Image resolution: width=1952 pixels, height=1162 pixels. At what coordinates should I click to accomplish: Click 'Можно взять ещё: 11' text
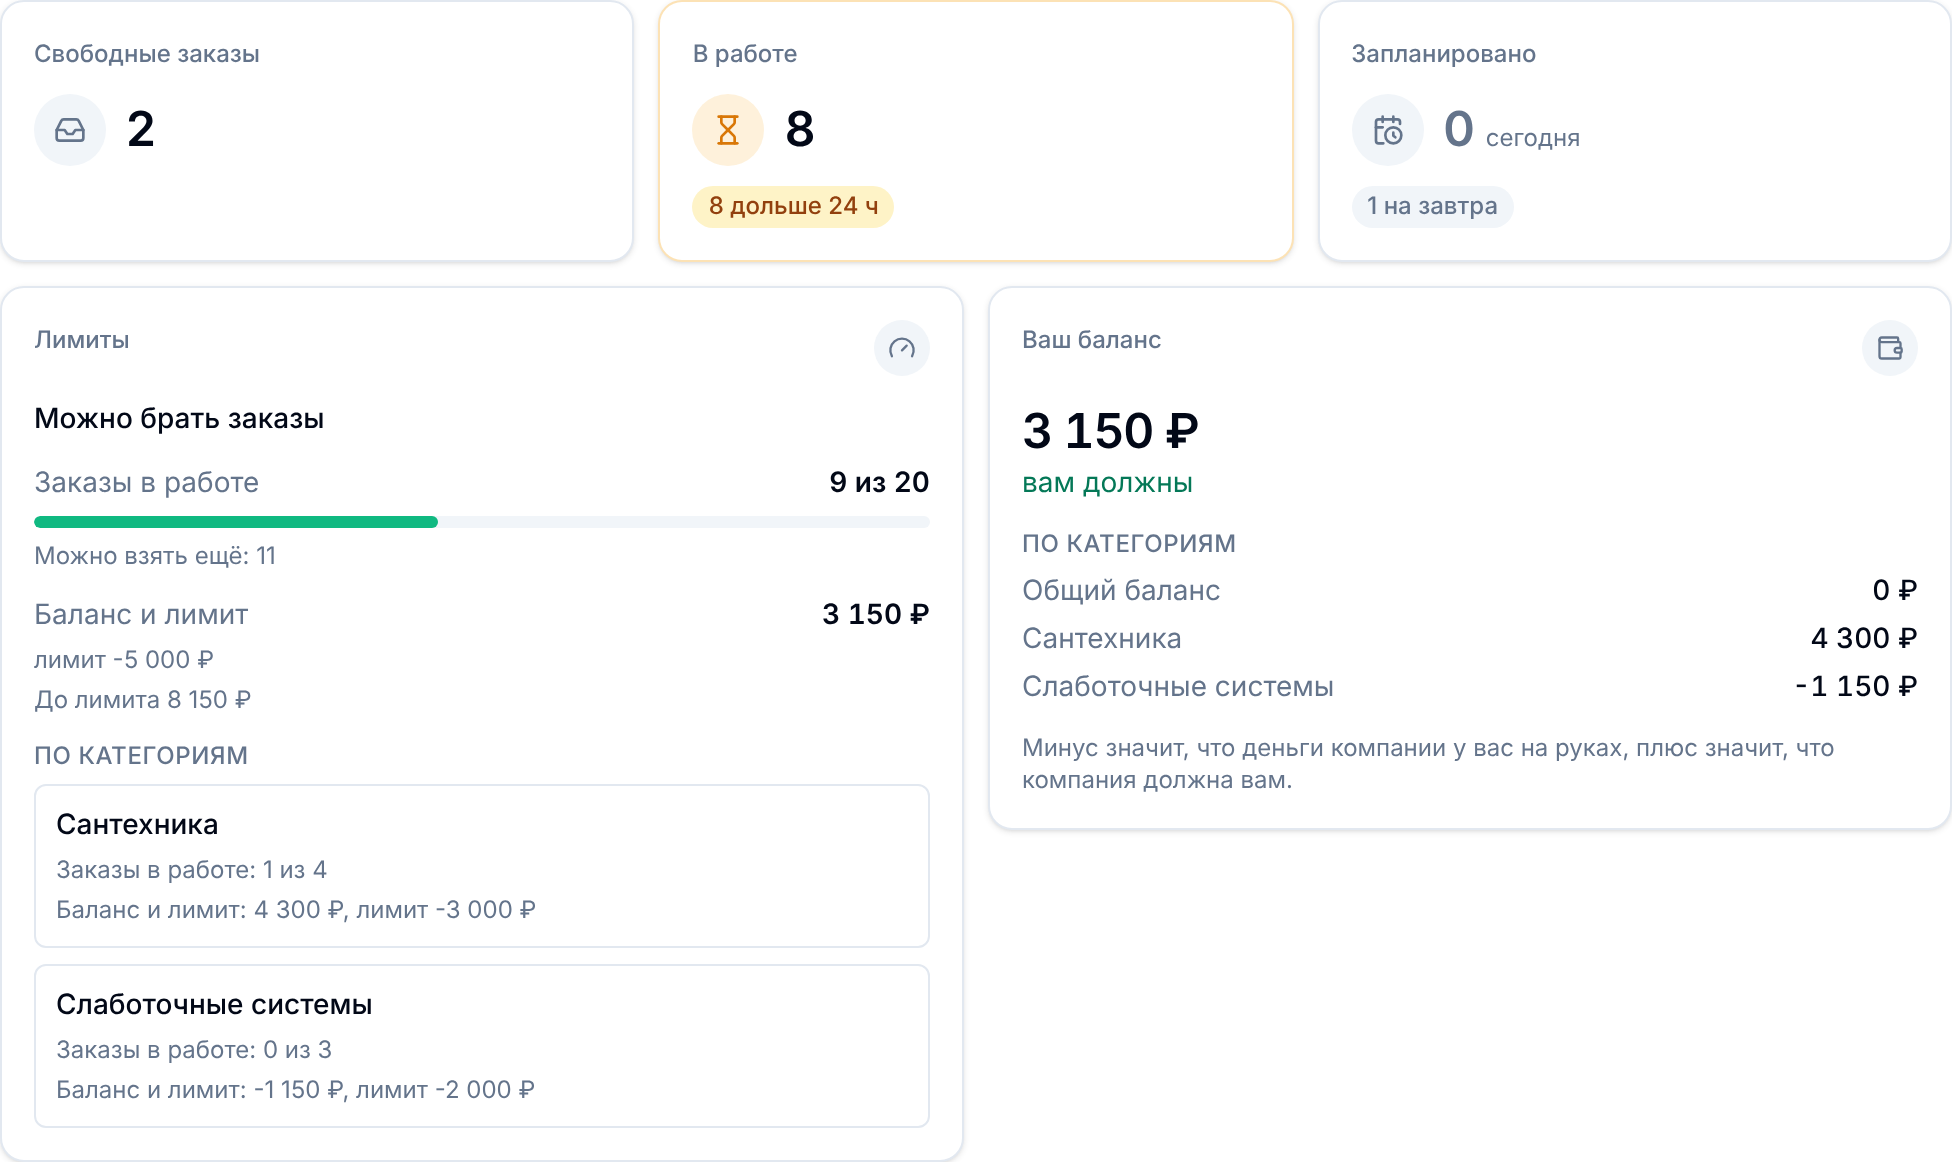155,556
